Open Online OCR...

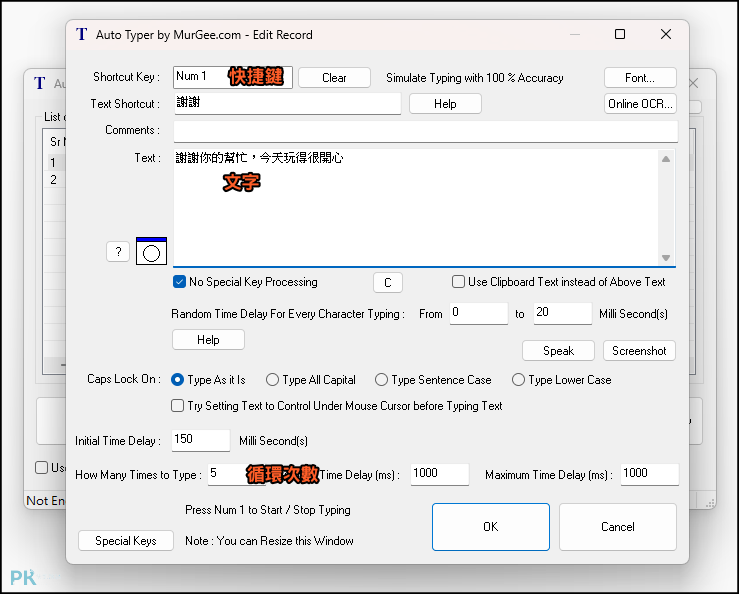pyautogui.click(x=640, y=104)
